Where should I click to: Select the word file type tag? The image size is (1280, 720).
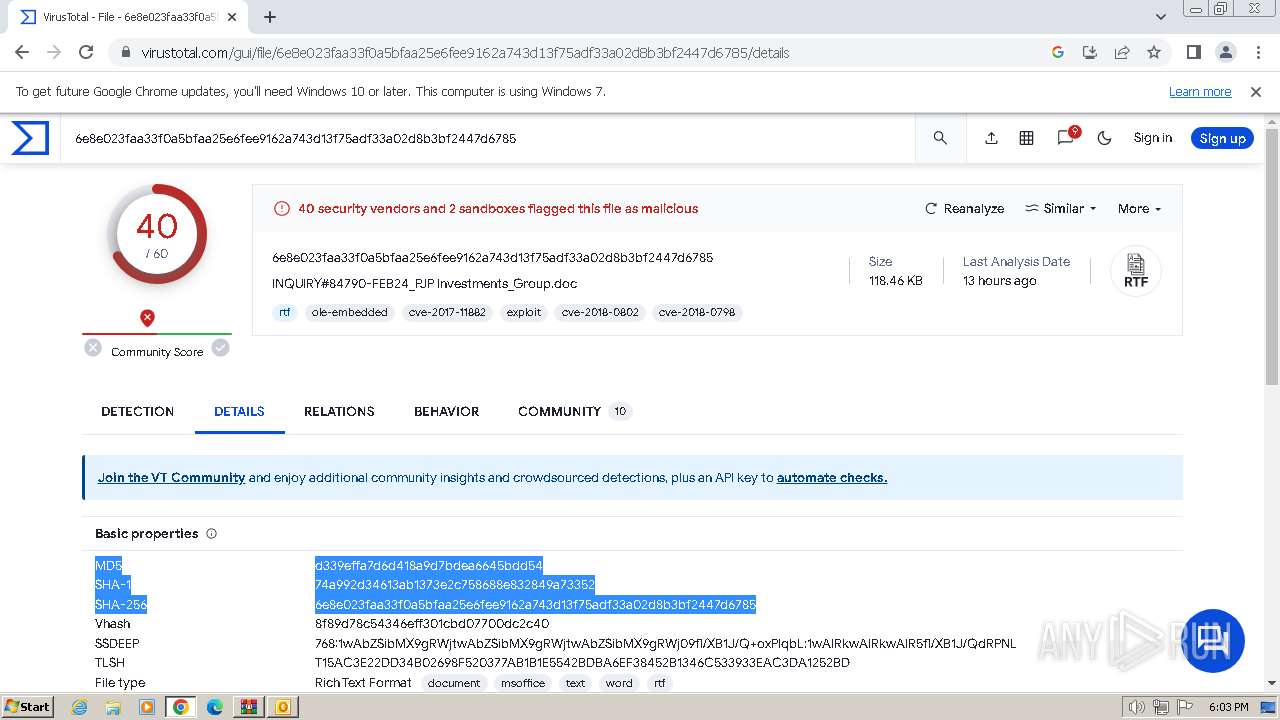[619, 683]
